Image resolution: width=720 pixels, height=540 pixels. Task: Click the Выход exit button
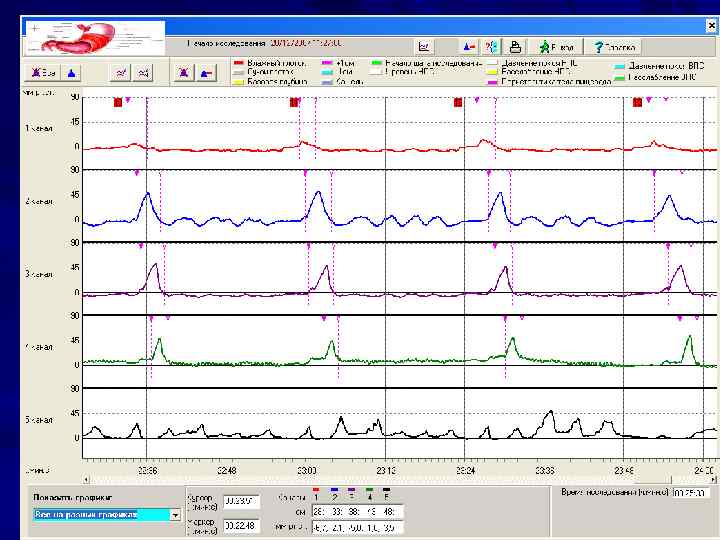pos(555,46)
